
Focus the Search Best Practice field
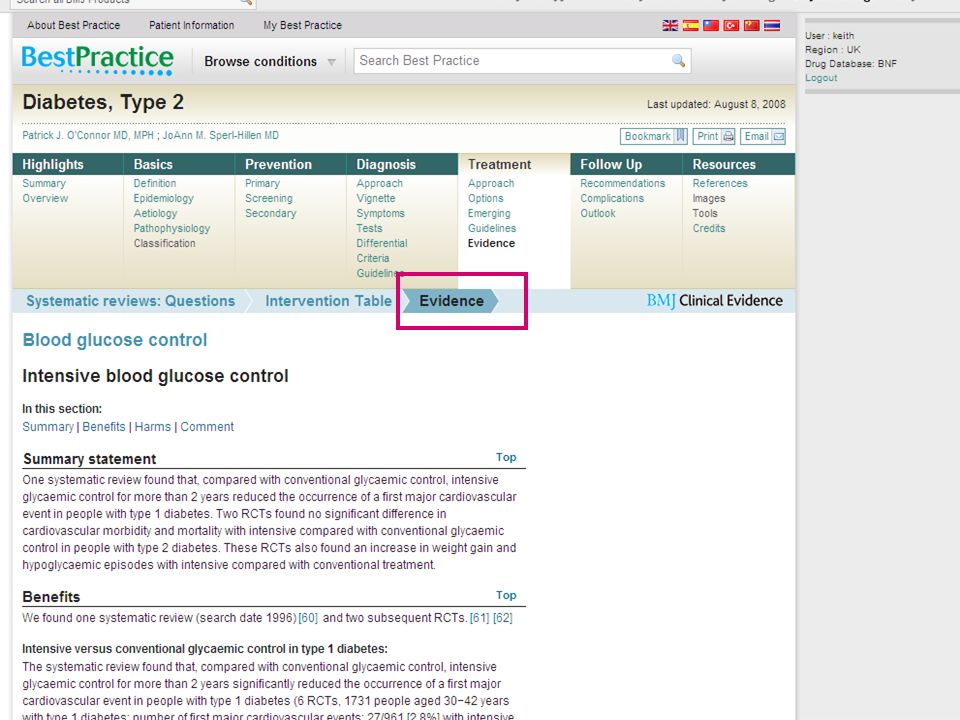(522, 61)
